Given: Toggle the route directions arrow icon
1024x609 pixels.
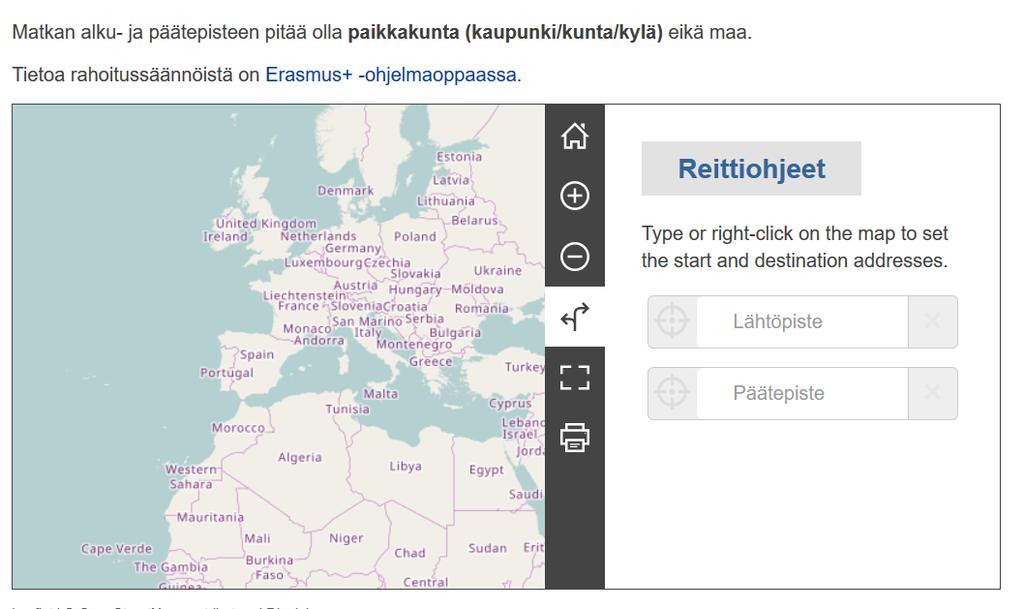Looking at the screenshot, I should pyautogui.click(x=575, y=317).
